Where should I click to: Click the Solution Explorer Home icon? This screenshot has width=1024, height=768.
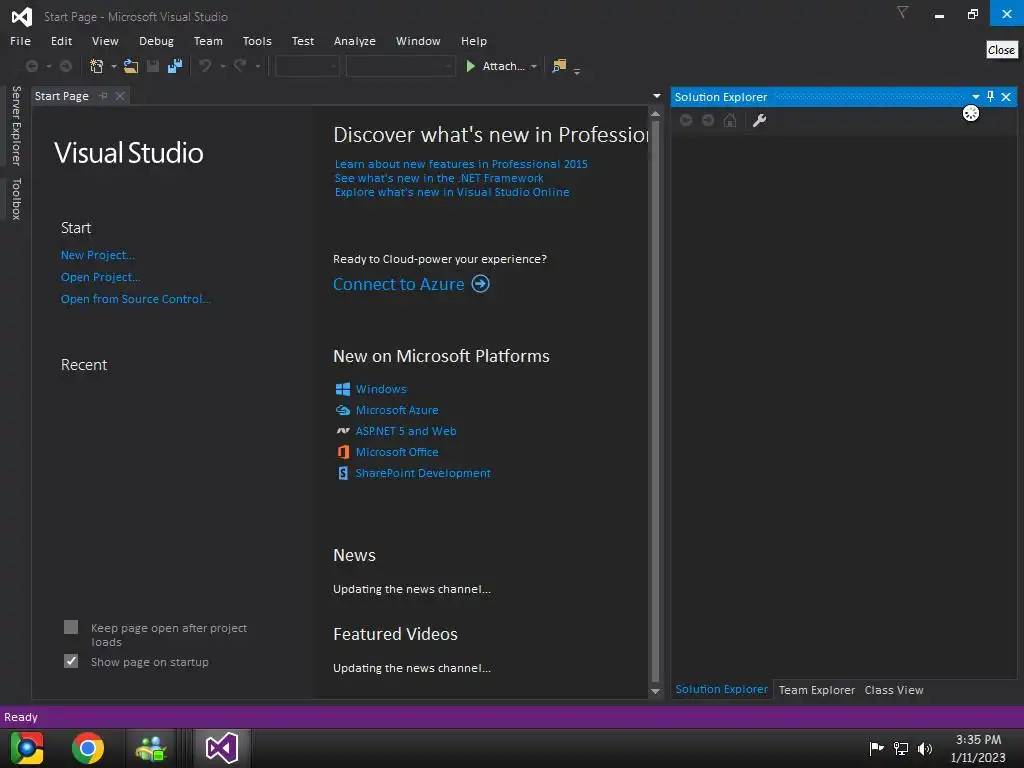(x=730, y=120)
